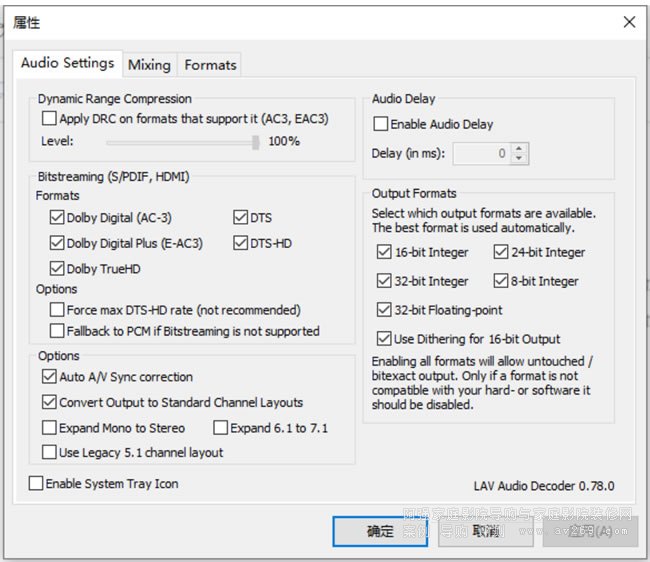Click the 确定 confirm button

click(380, 531)
